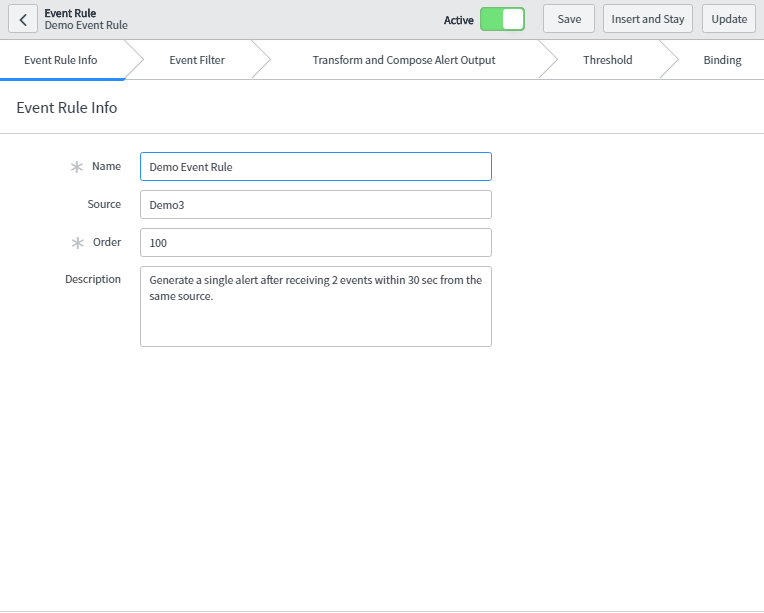Click the Order field label
The height and width of the screenshot is (613, 764).
(x=107, y=242)
